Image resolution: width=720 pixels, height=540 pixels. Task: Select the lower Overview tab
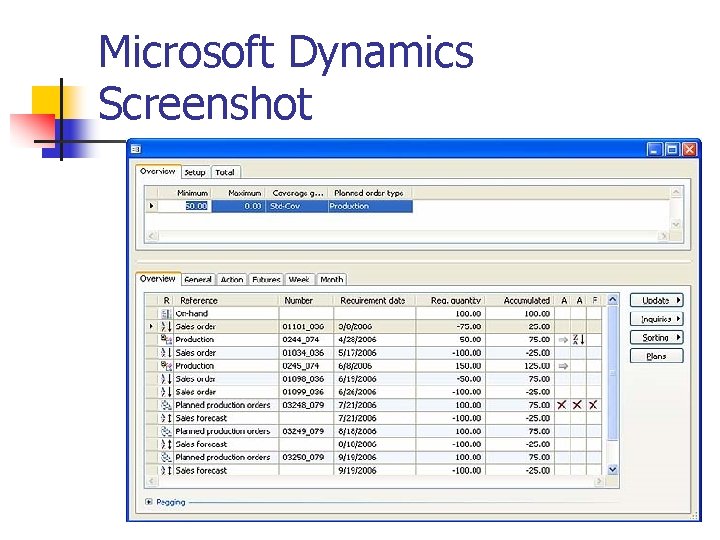click(x=158, y=279)
